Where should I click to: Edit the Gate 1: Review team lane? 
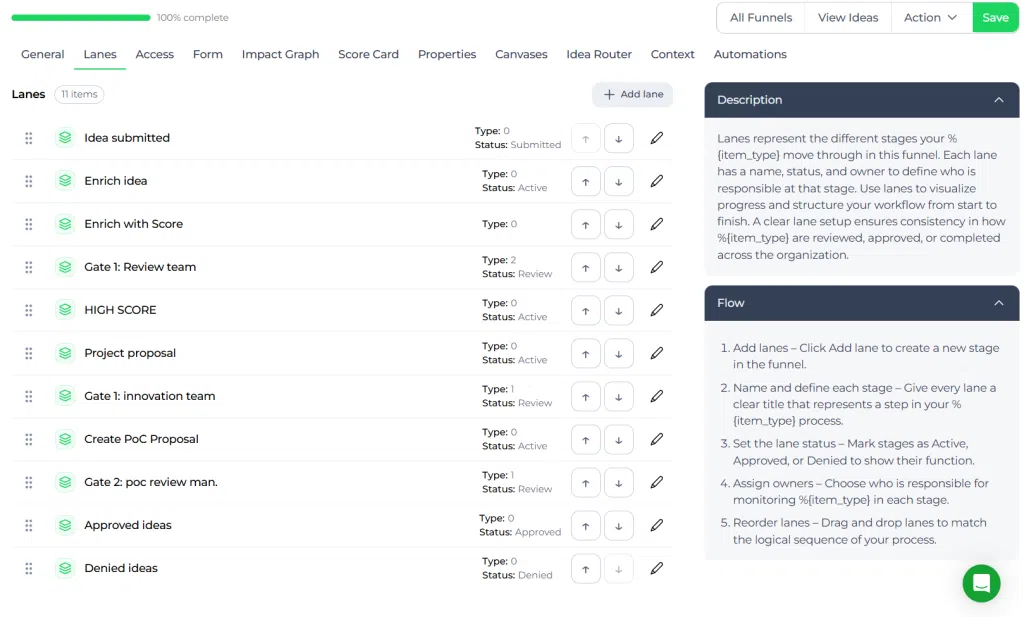(656, 267)
